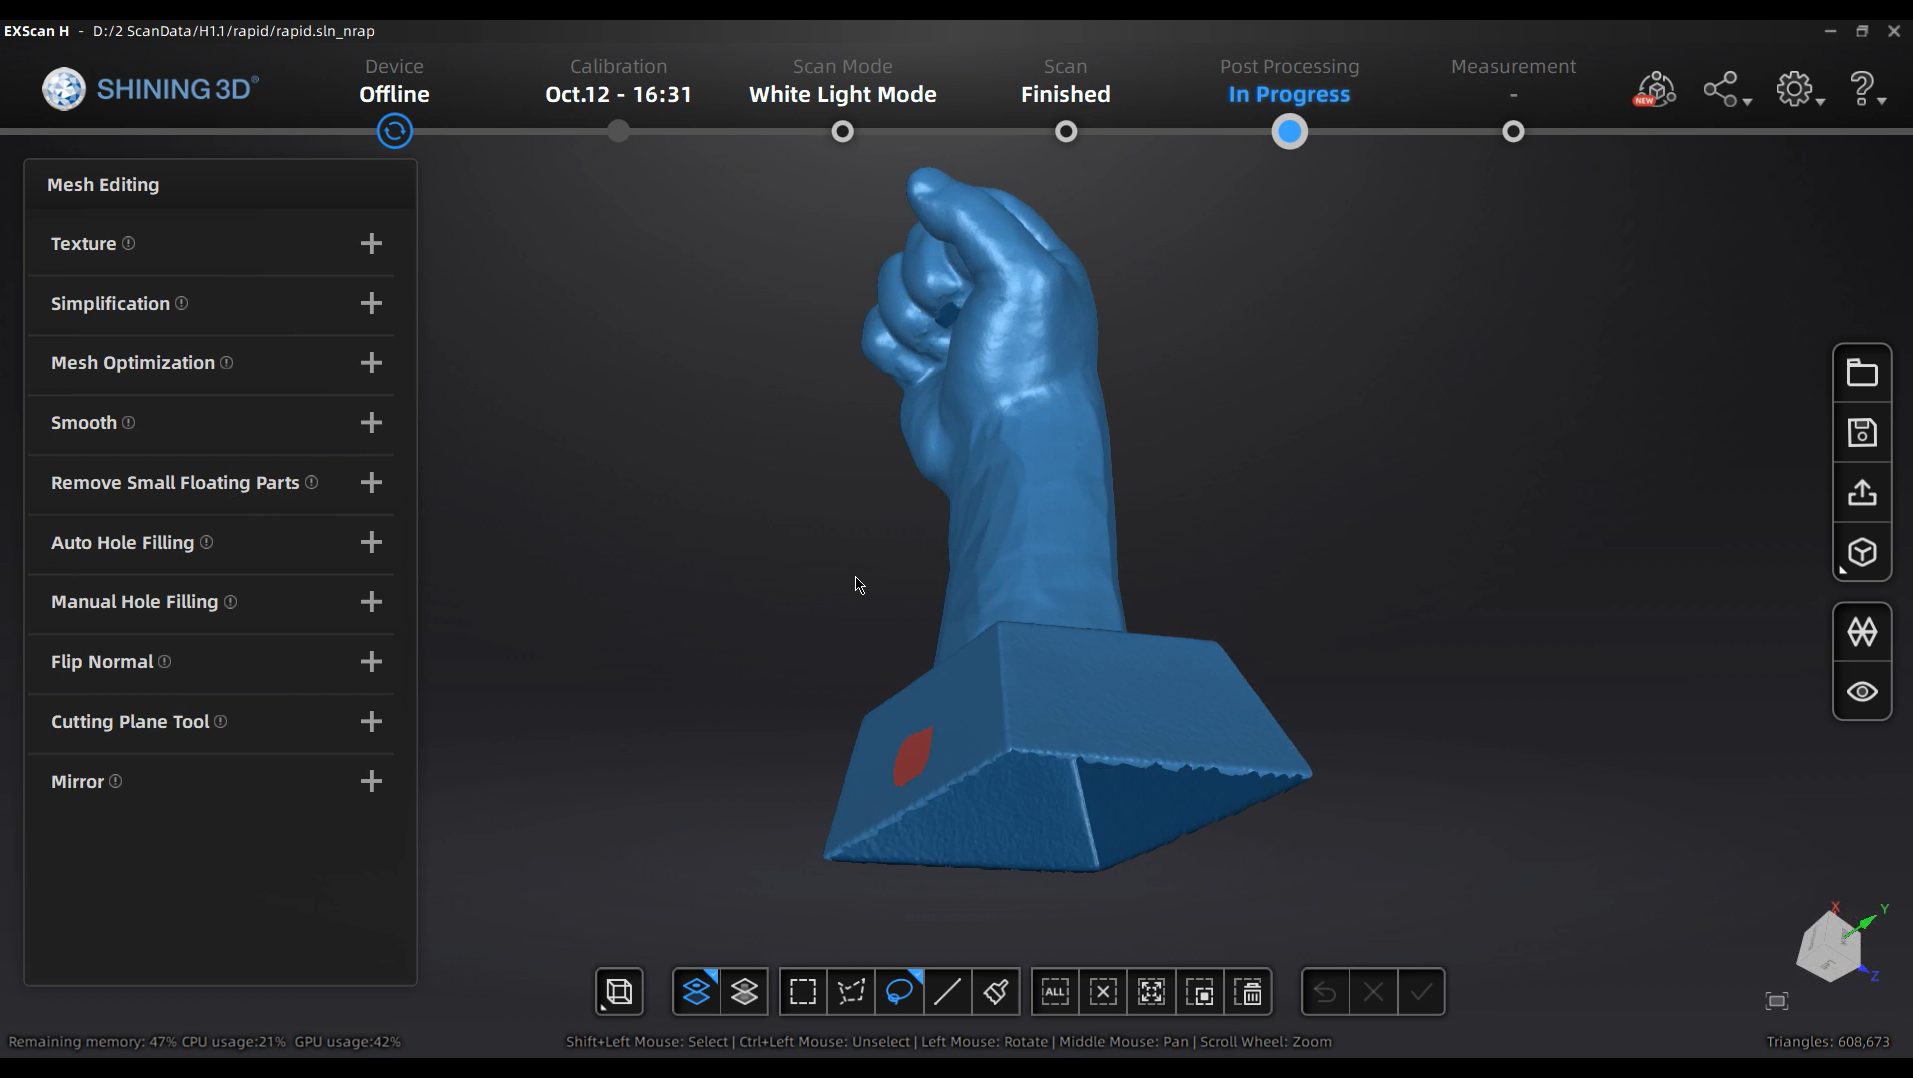Switch to the Scan Mode stage
This screenshot has height=1078, width=1913.
click(x=843, y=131)
